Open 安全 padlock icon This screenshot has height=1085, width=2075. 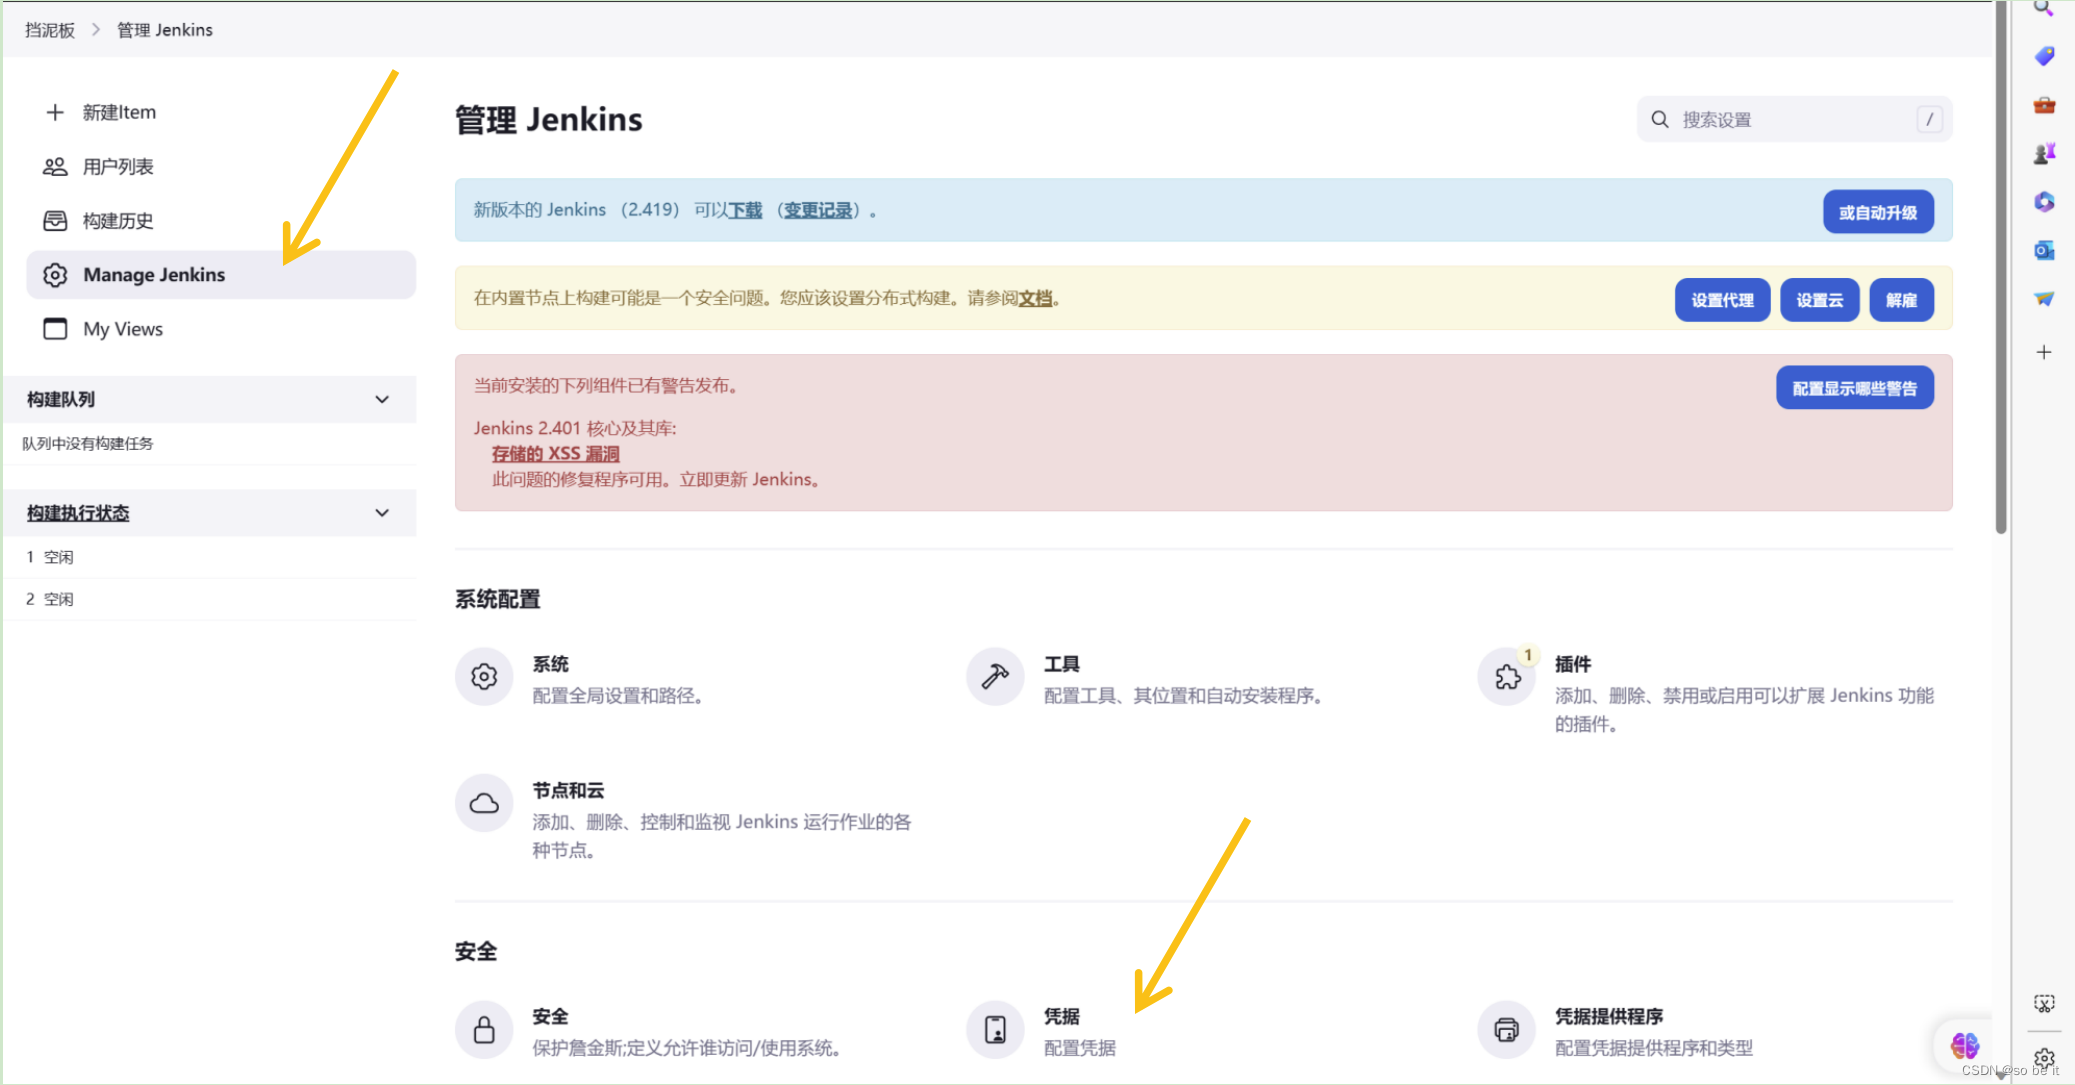[x=484, y=1029]
